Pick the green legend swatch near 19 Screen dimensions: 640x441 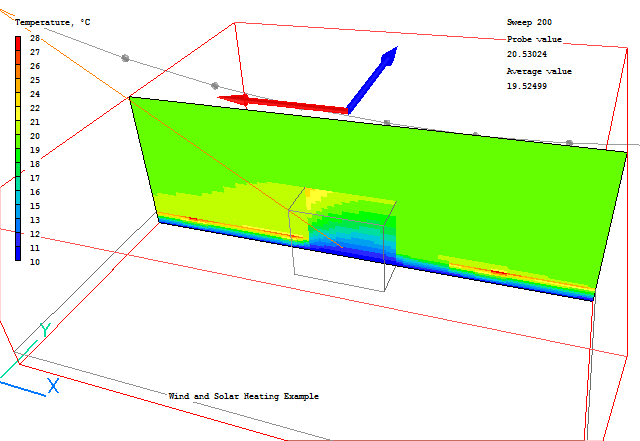coord(19,150)
